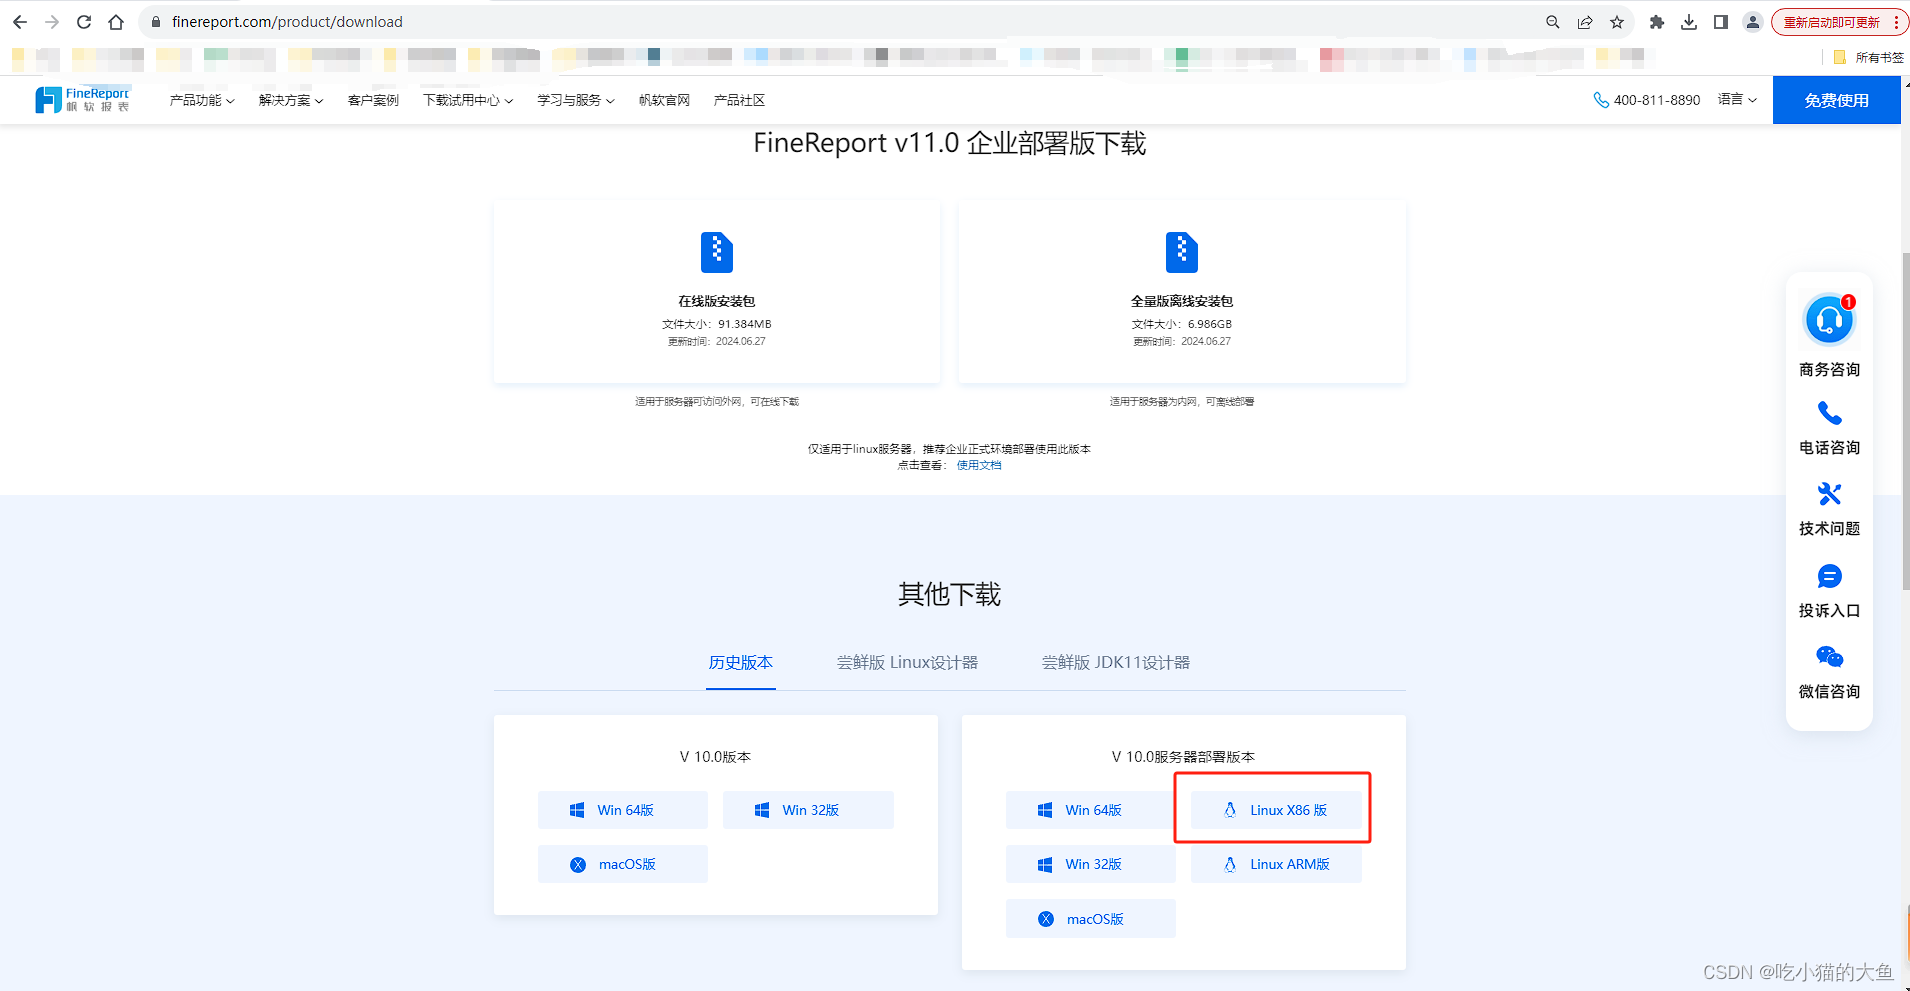Click the online installer package file icon

717,252
